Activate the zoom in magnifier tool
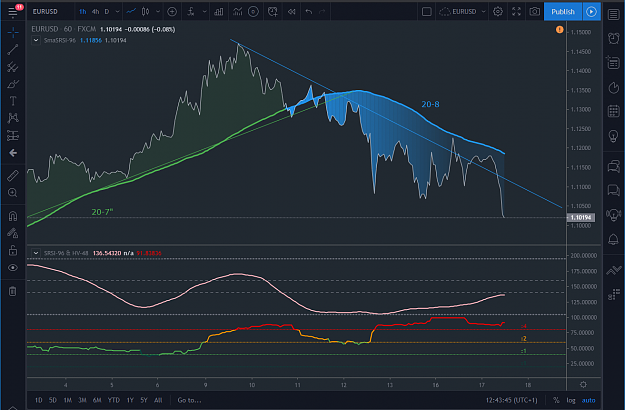625x410 pixels. point(13,193)
